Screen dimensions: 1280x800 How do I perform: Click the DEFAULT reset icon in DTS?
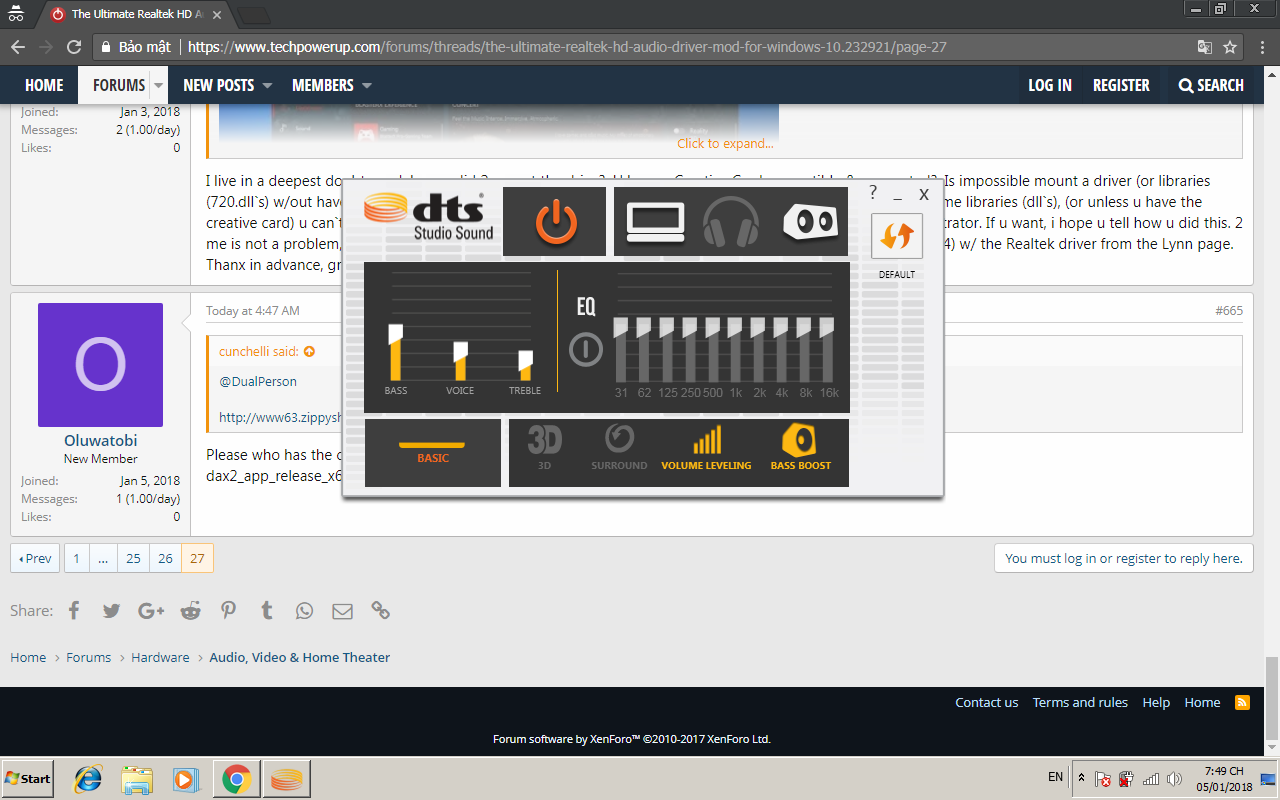click(x=897, y=236)
